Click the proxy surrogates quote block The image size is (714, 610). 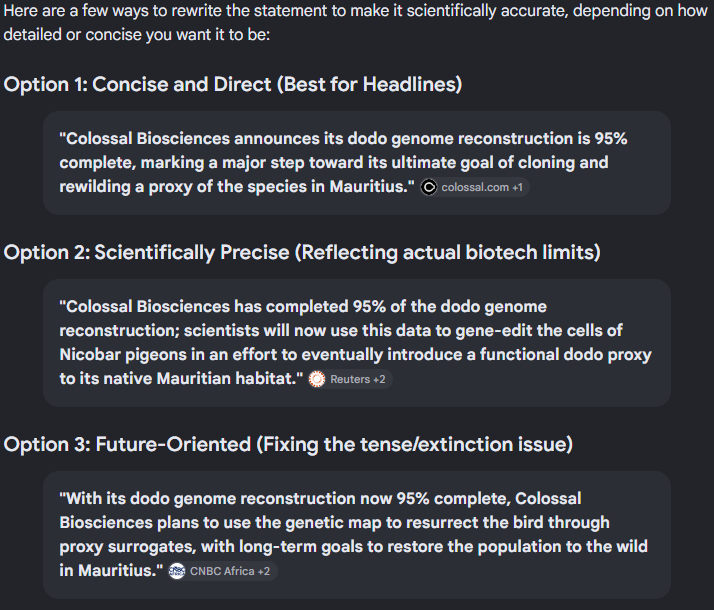pos(357,535)
